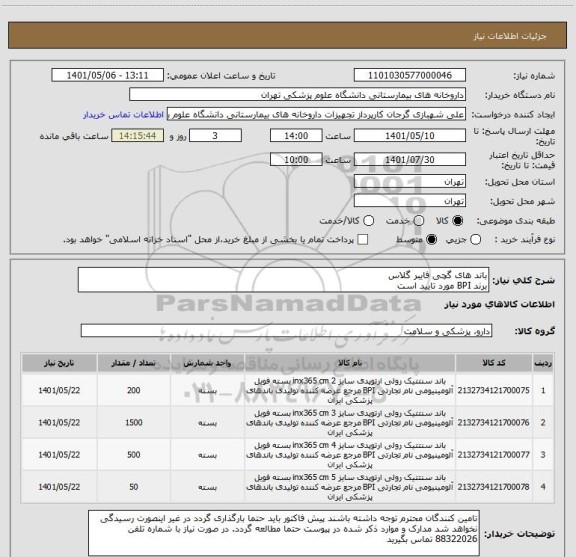The width and height of the screenshot is (576, 557).
Task: Select the متوسط purchase type radio
Action: tap(431, 240)
